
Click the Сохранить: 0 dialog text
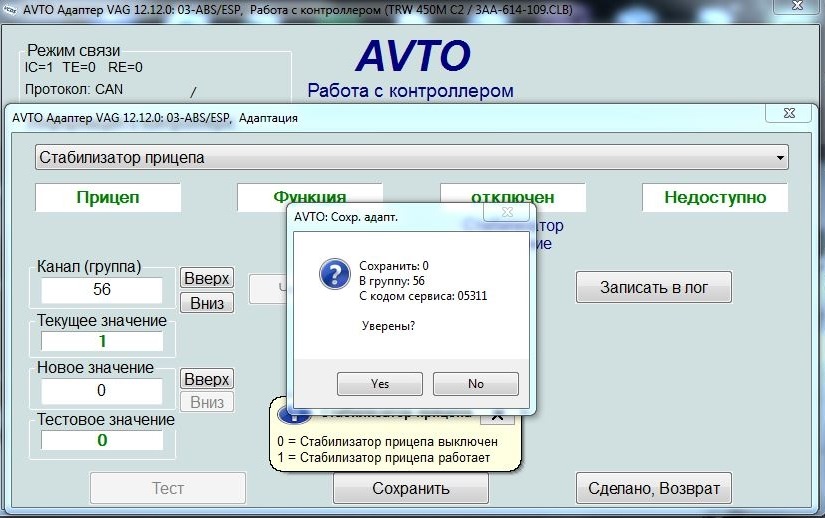(x=394, y=266)
